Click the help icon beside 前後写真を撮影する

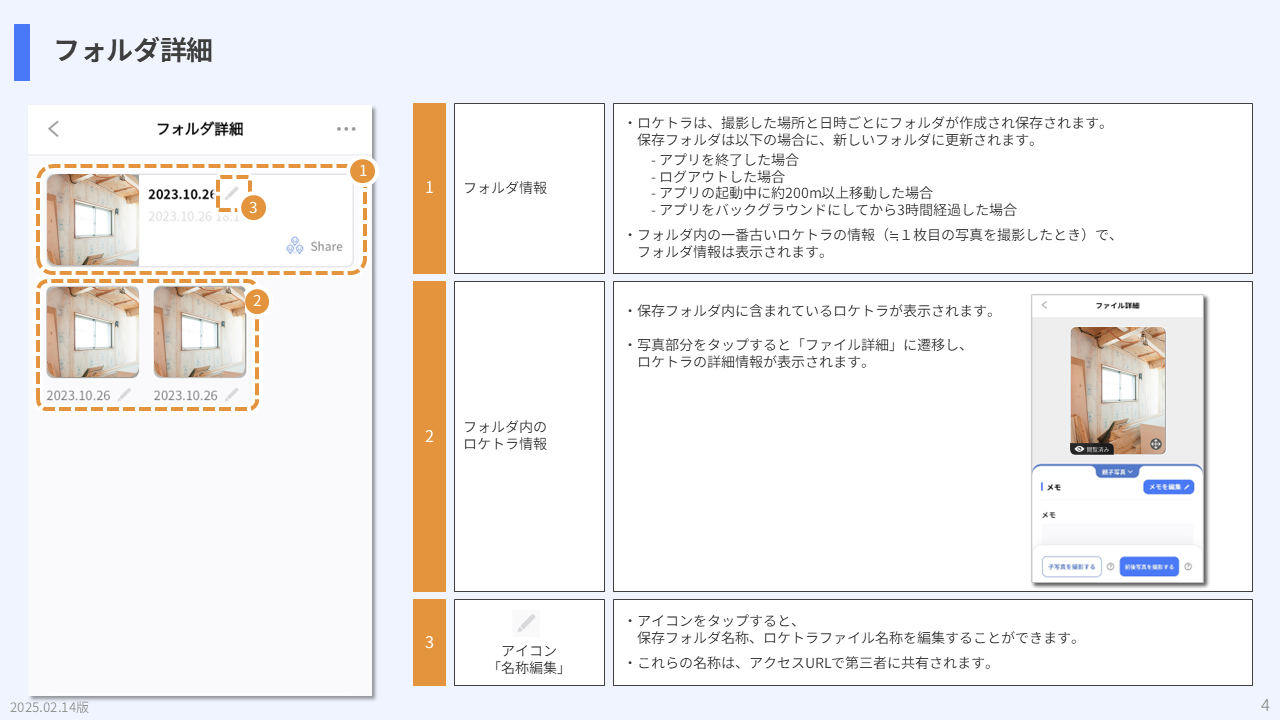click(x=1188, y=567)
